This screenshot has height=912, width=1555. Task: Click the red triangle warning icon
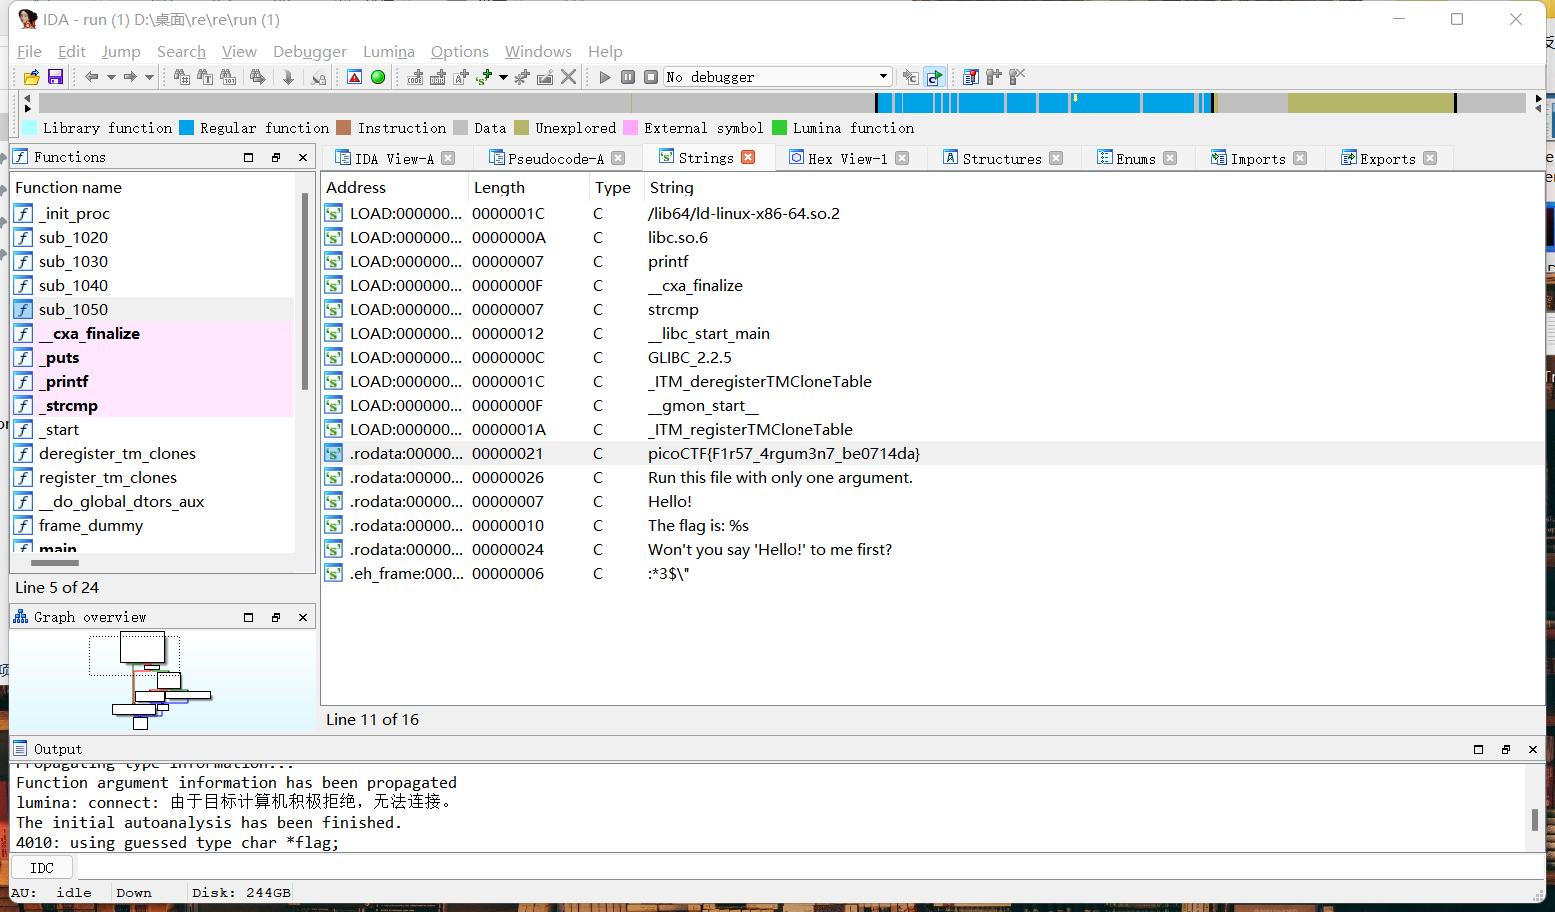click(355, 77)
